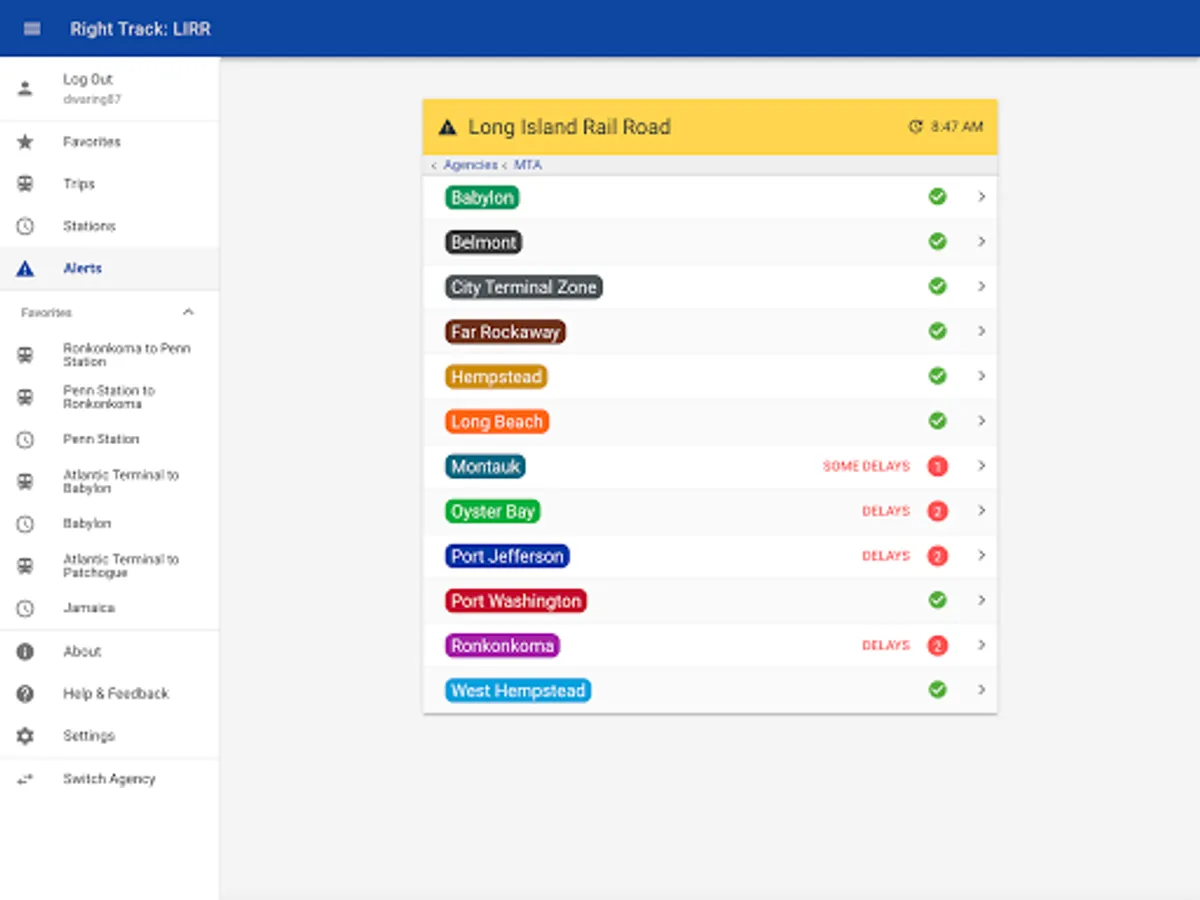
Task: Click the Settings gear icon
Action: tap(25, 736)
